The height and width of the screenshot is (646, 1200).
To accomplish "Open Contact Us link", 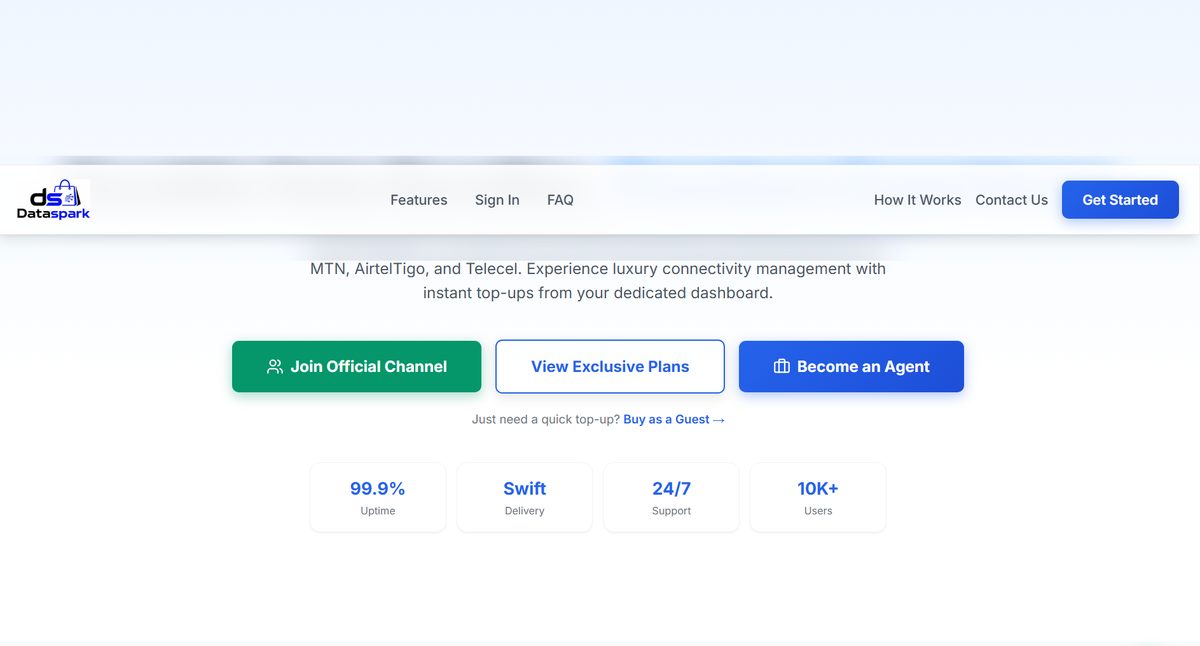I will pos(1011,200).
